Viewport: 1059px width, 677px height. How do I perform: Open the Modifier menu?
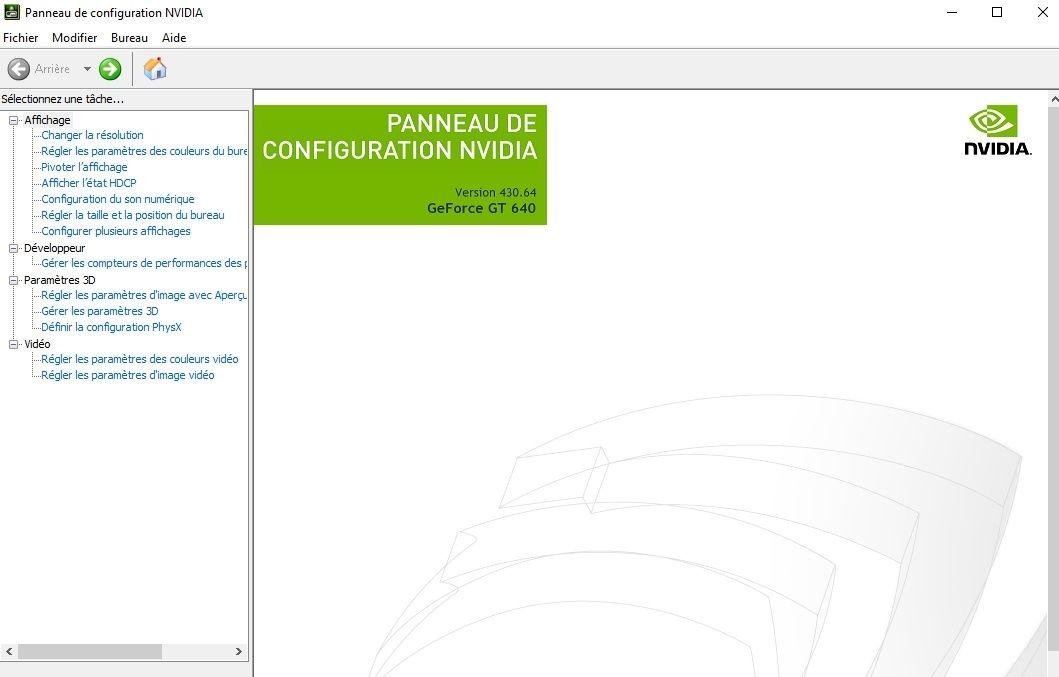coord(74,38)
